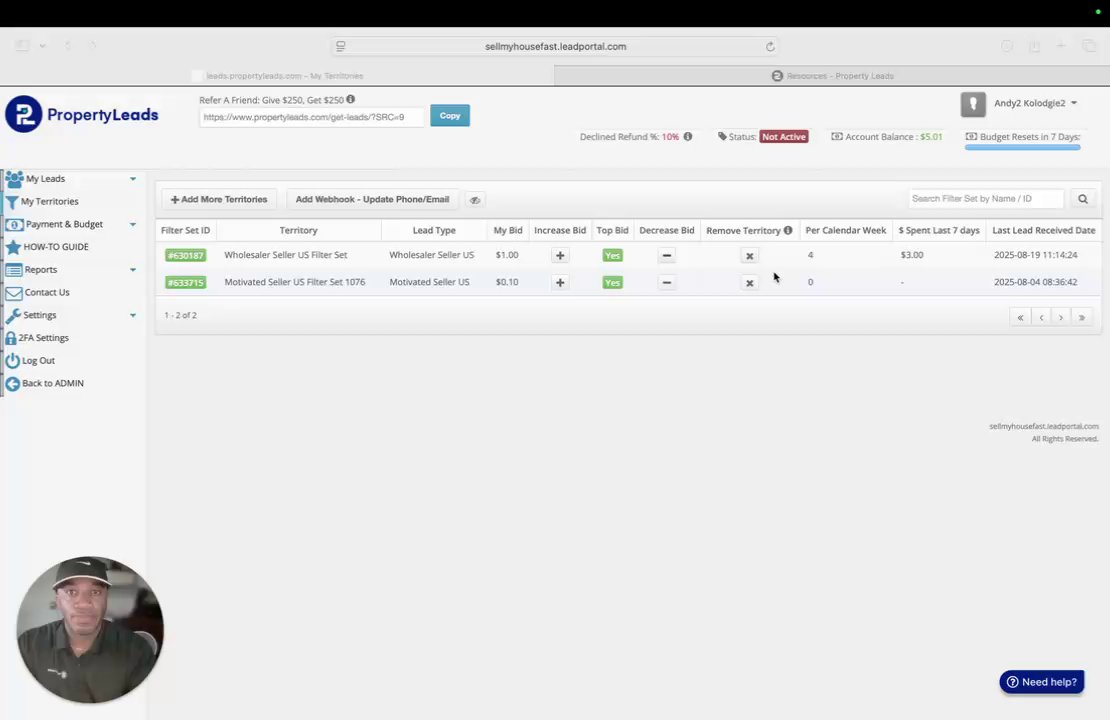This screenshot has width=1110, height=720.
Task: Click the Account Balance $5.01 value
Action: pyautogui.click(x=931, y=137)
